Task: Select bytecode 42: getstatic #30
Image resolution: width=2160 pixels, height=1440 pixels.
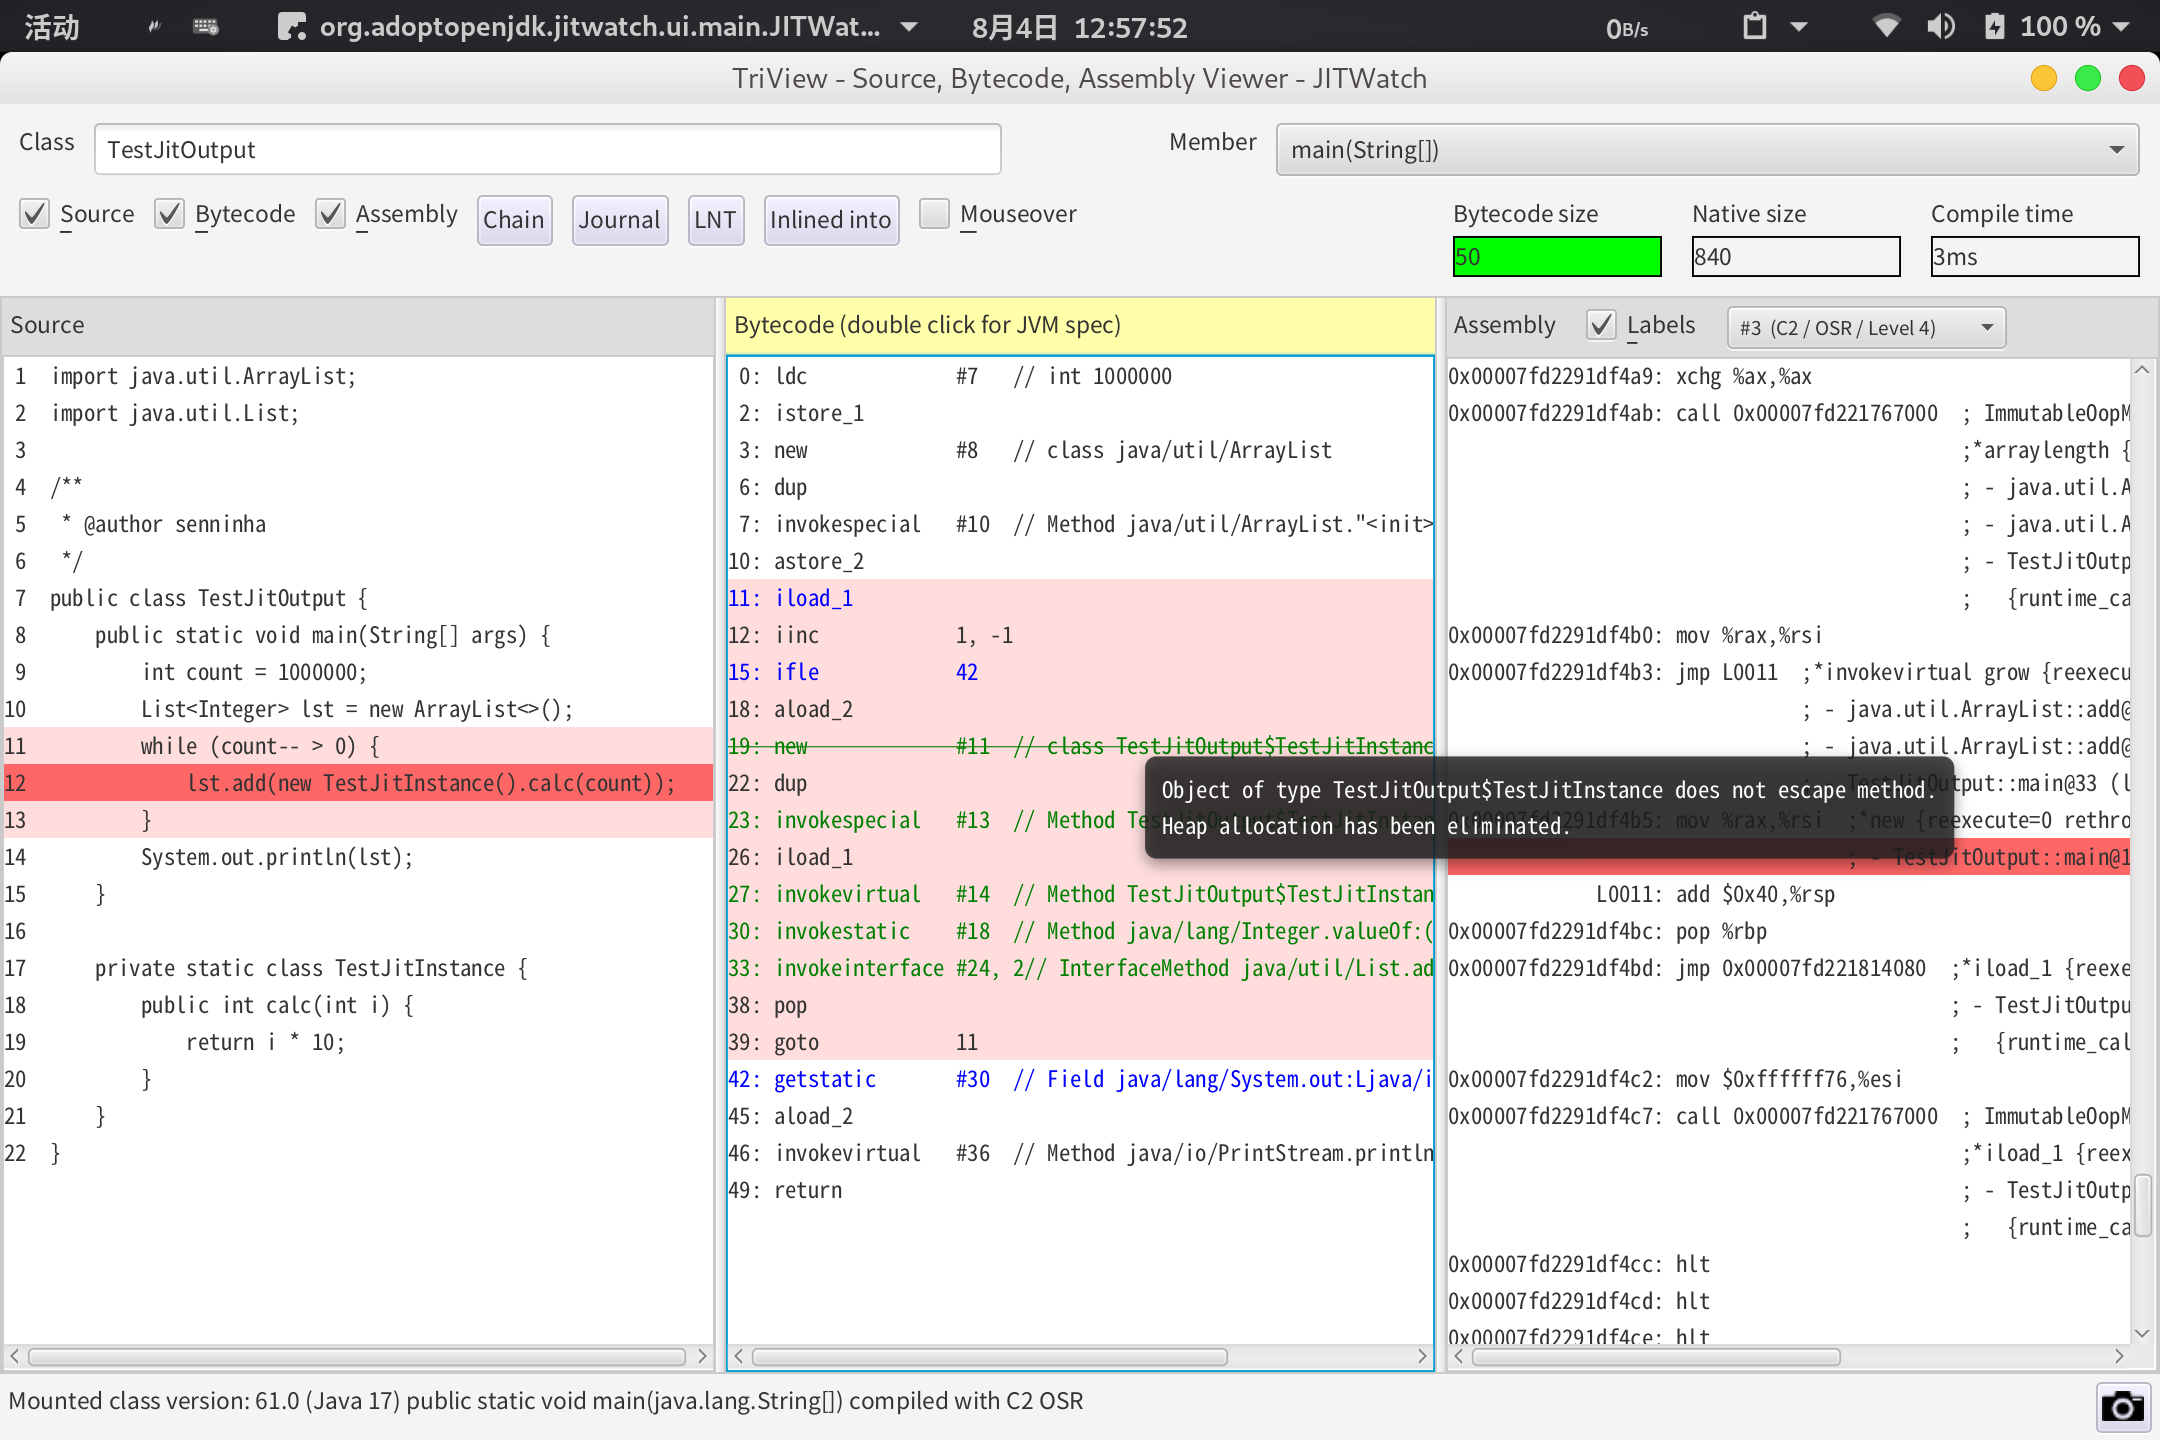Action: (1080, 1079)
